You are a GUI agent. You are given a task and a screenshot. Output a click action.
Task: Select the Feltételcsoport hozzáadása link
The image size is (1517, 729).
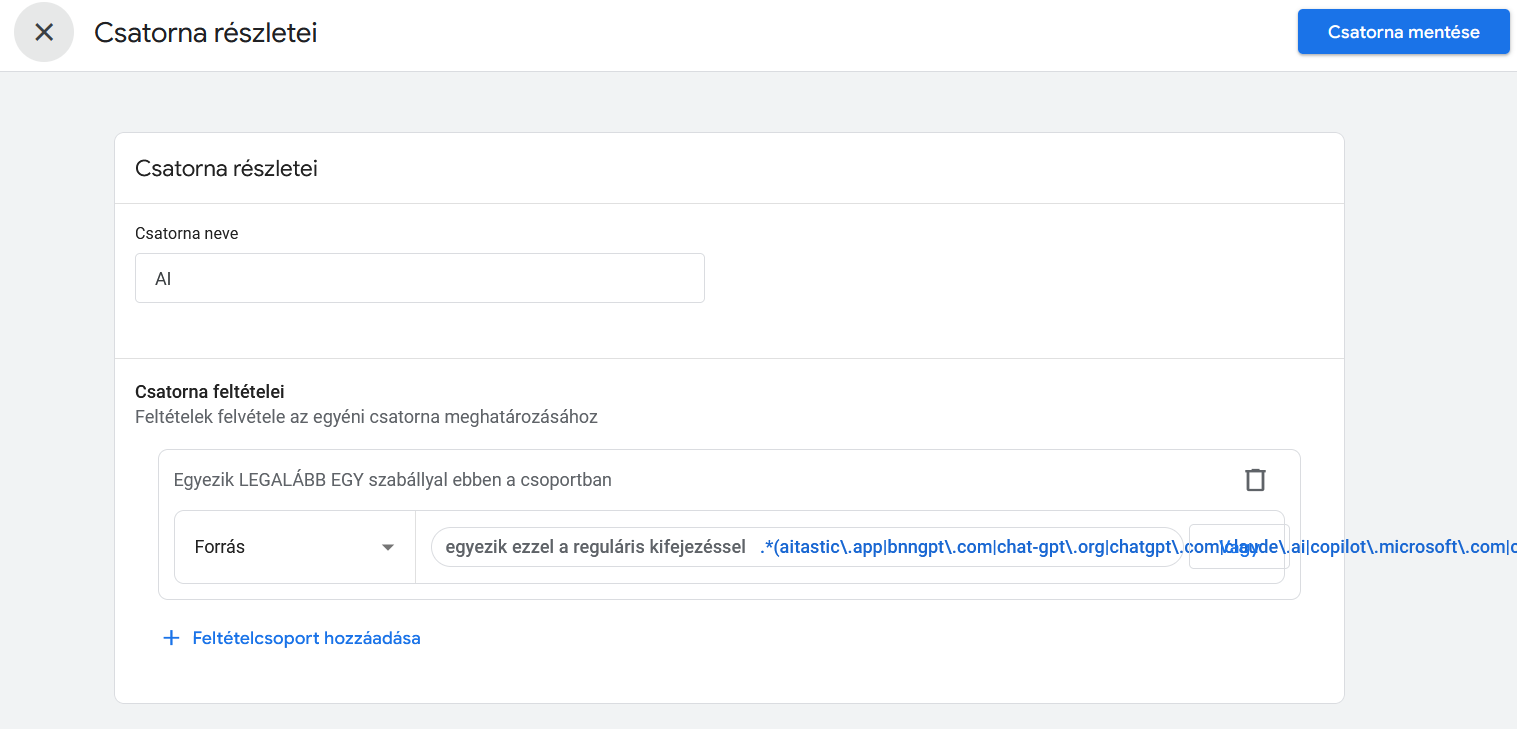coord(306,638)
